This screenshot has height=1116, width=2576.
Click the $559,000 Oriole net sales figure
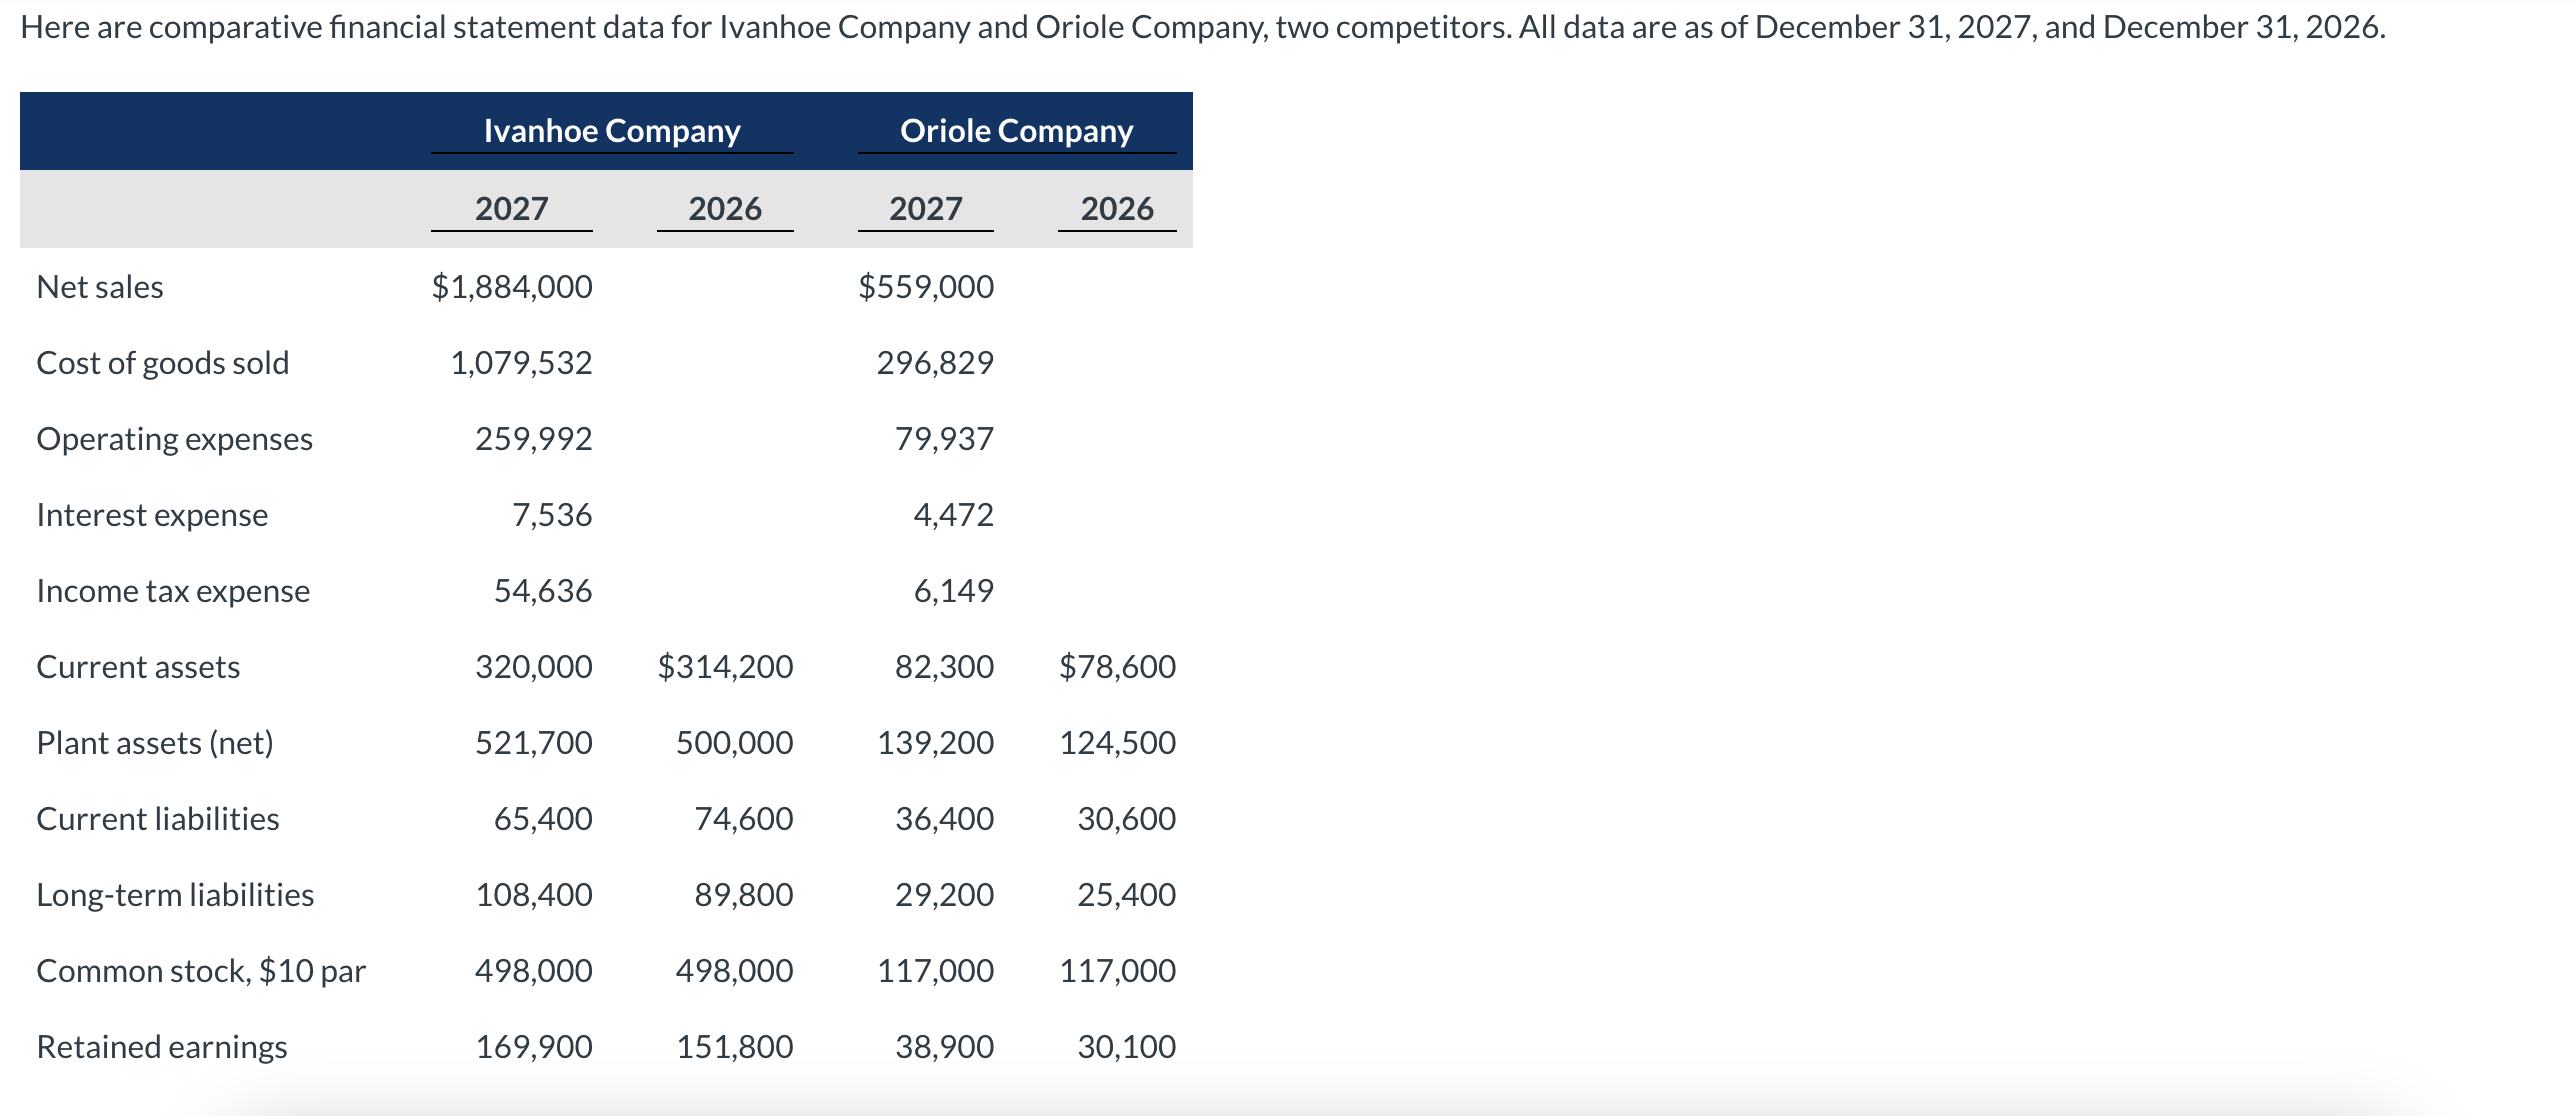point(925,287)
